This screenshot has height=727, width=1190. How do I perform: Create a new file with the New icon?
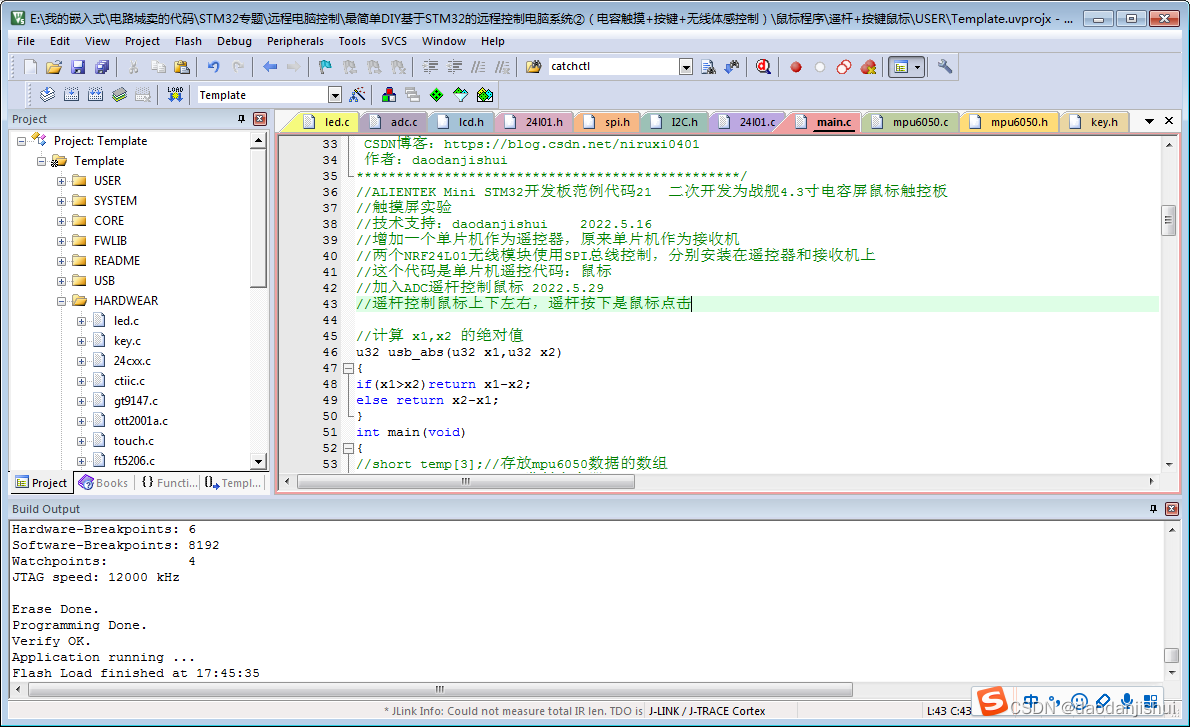[x=30, y=67]
